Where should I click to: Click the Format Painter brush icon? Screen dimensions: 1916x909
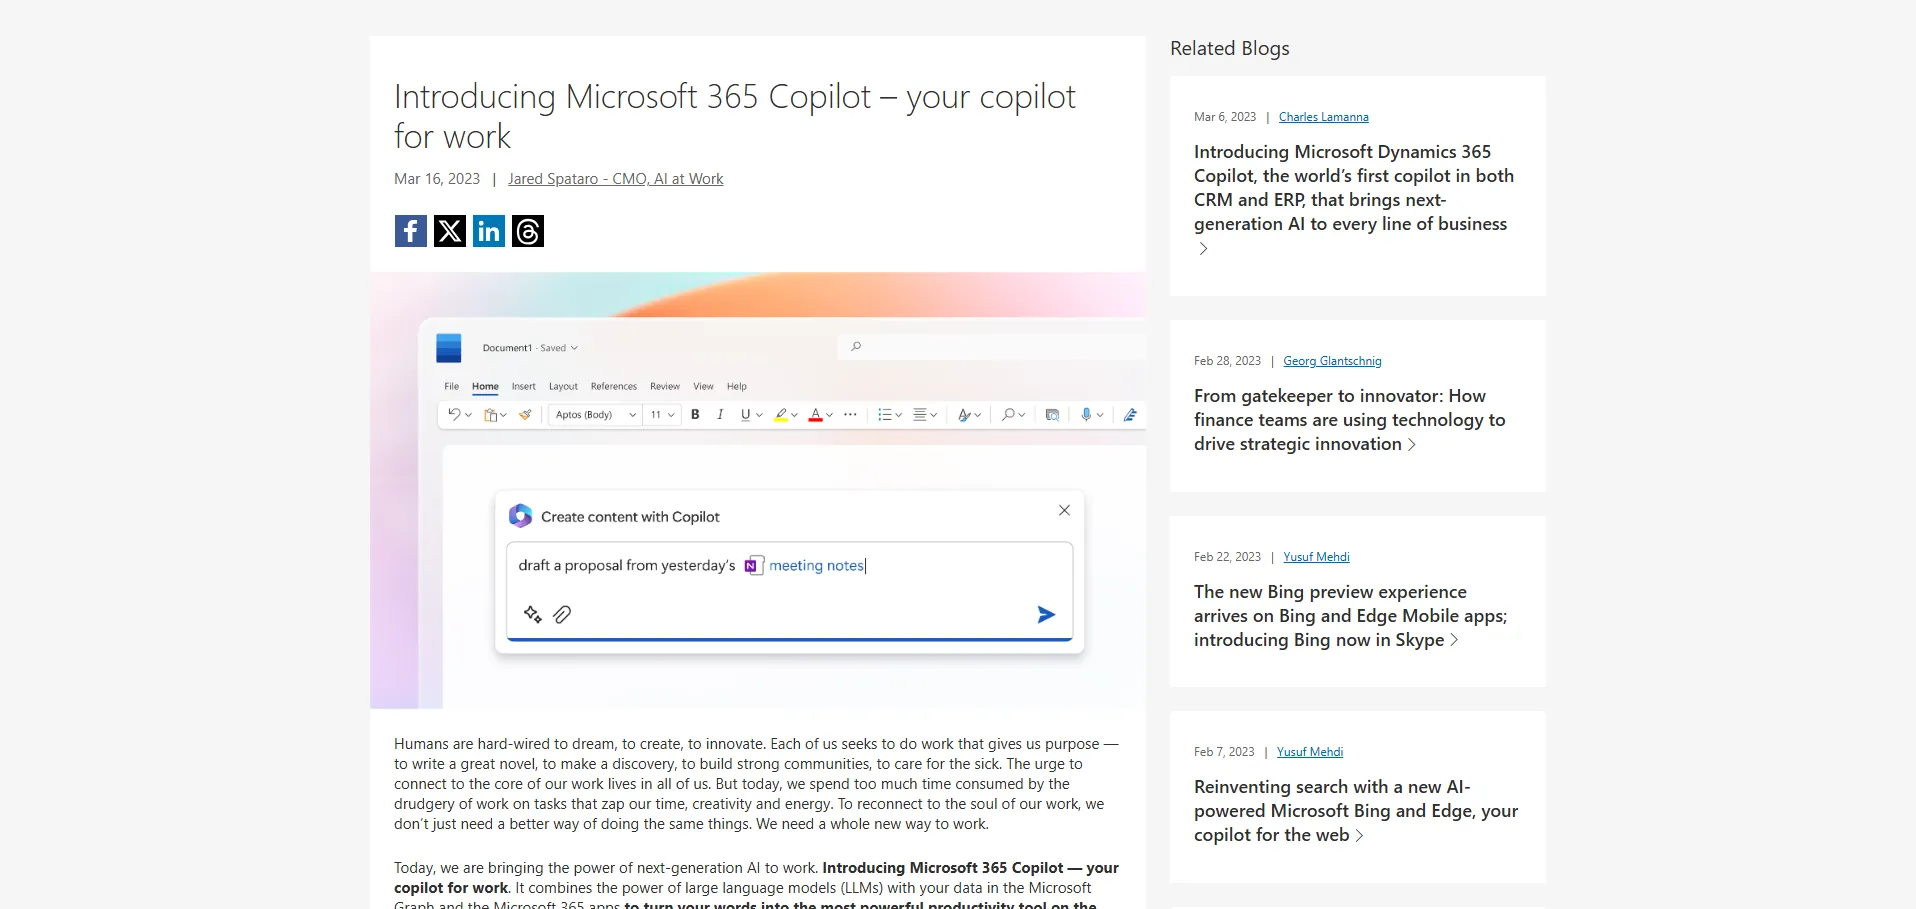(x=525, y=415)
